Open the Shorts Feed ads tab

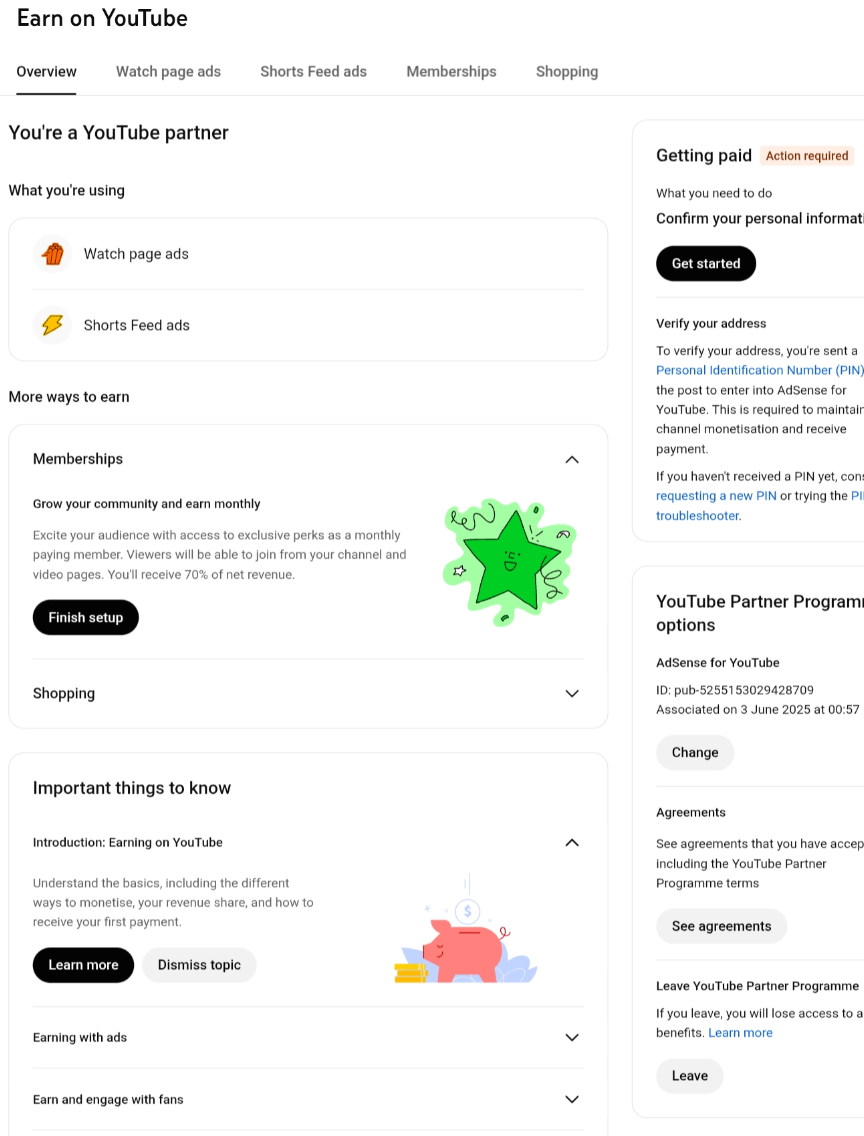[x=313, y=72]
